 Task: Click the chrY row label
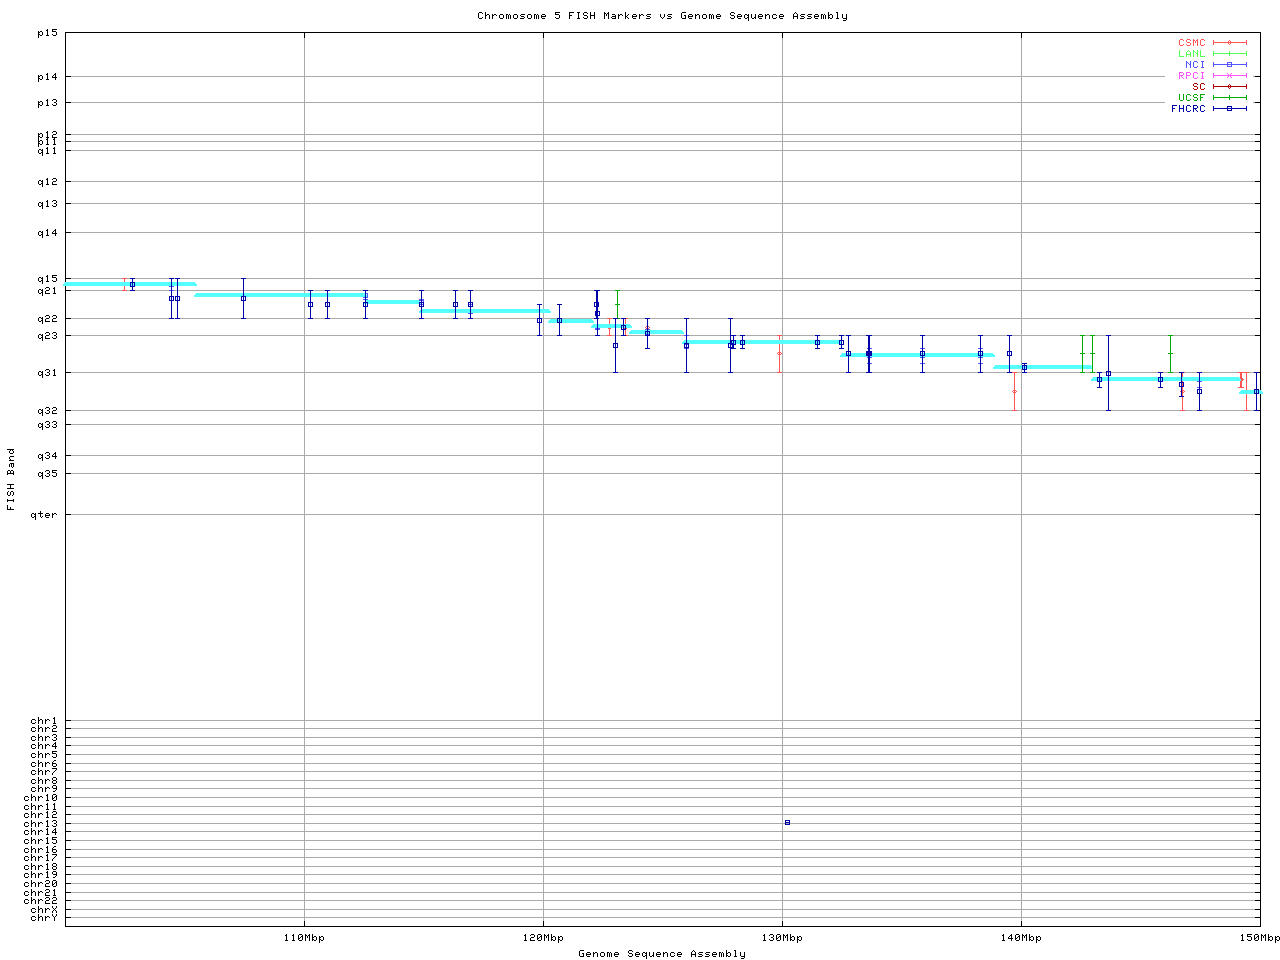click(x=45, y=918)
